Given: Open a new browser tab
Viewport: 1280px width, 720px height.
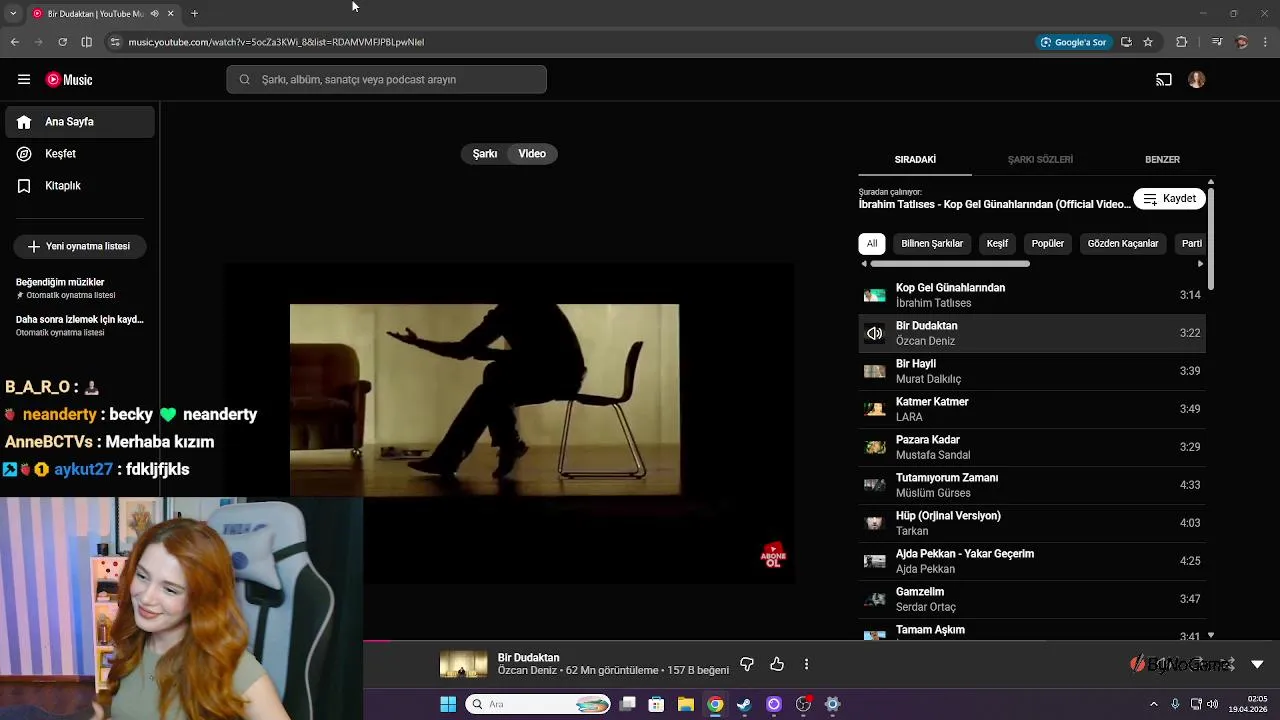Looking at the screenshot, I should tap(194, 13).
